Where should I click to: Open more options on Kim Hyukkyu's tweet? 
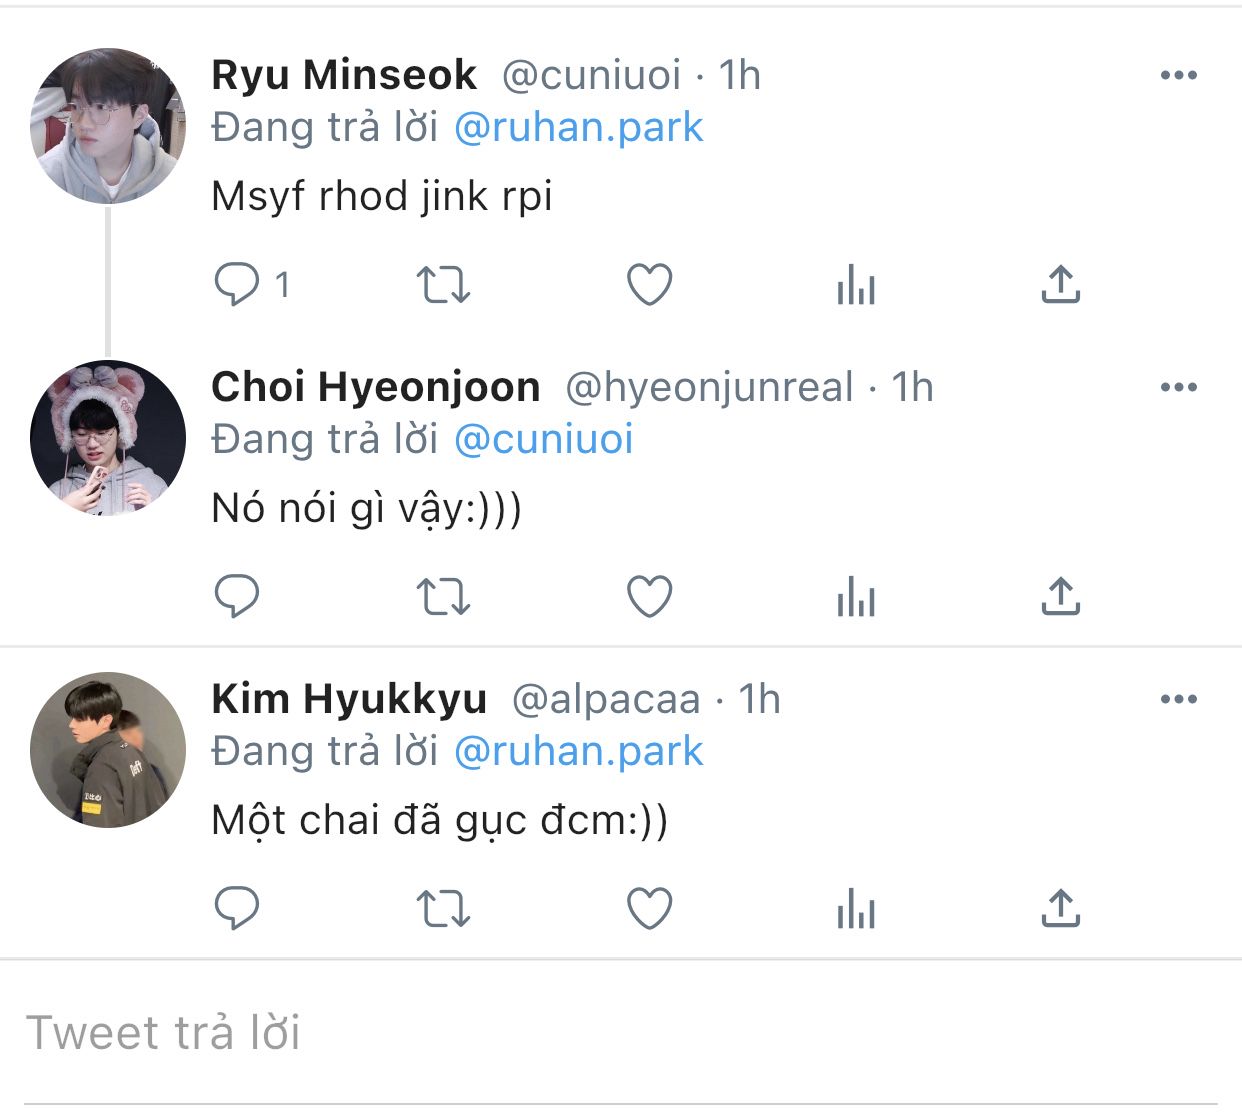tap(1179, 699)
